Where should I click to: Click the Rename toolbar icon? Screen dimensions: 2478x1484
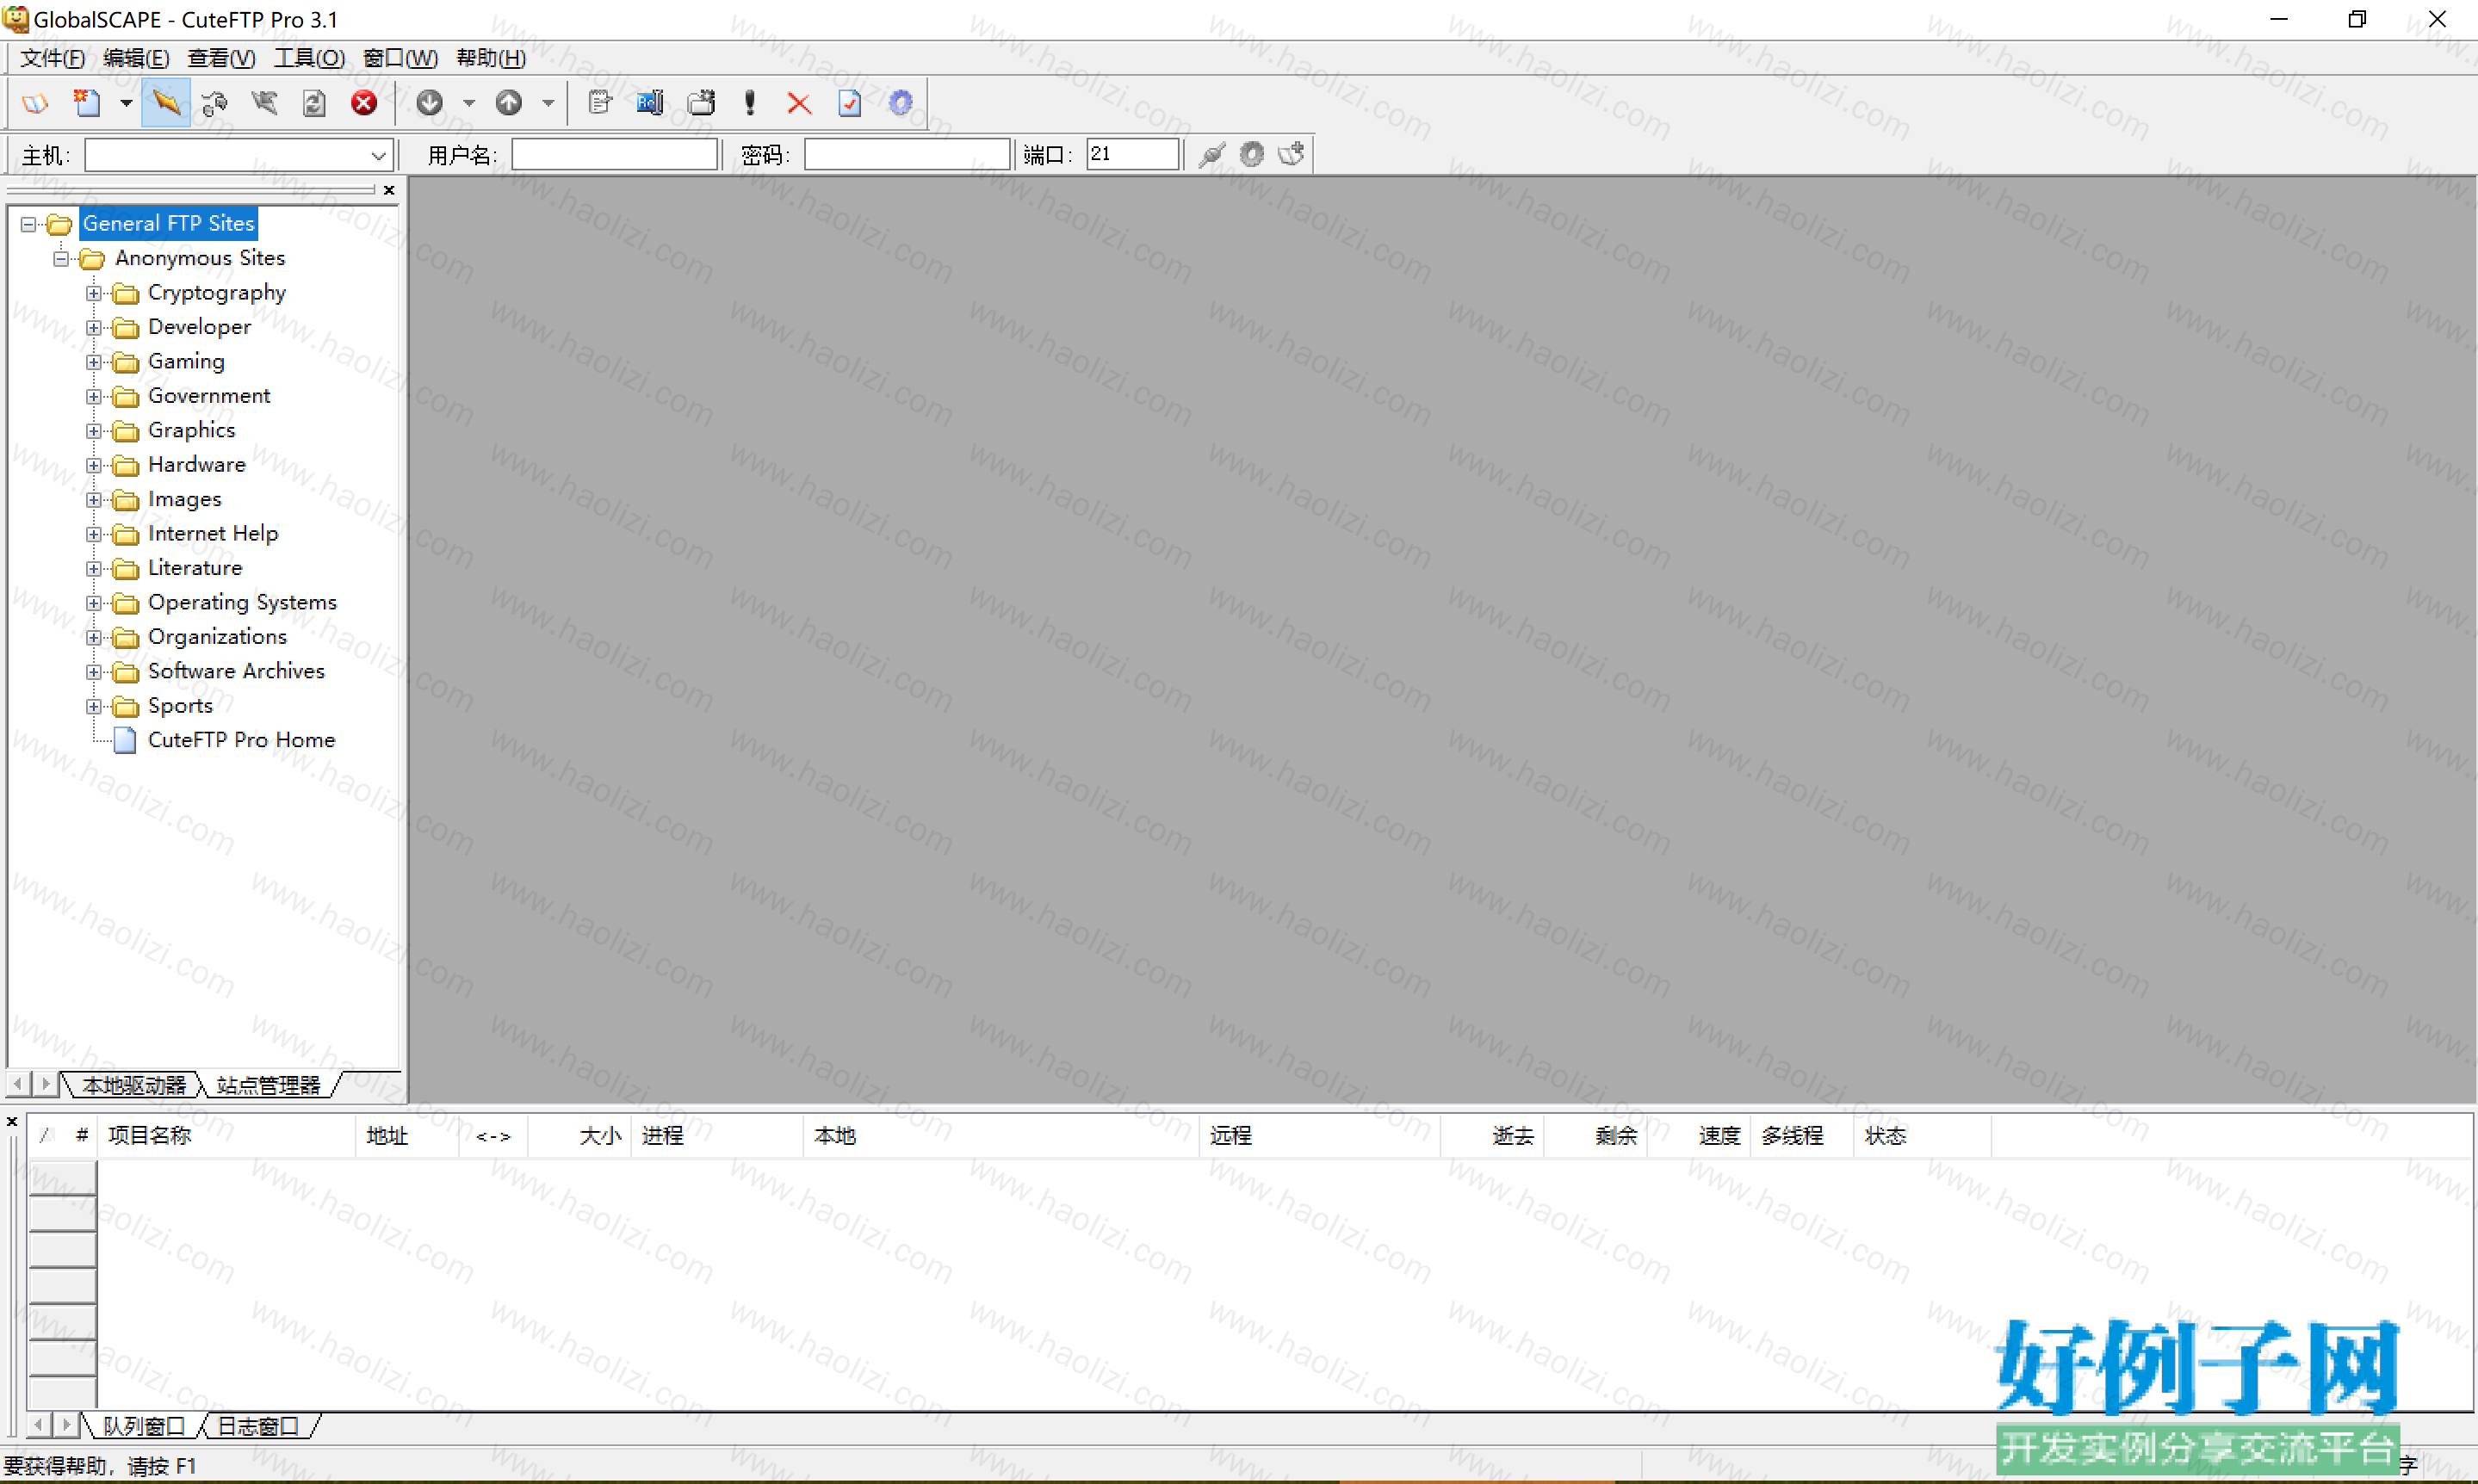tap(650, 103)
